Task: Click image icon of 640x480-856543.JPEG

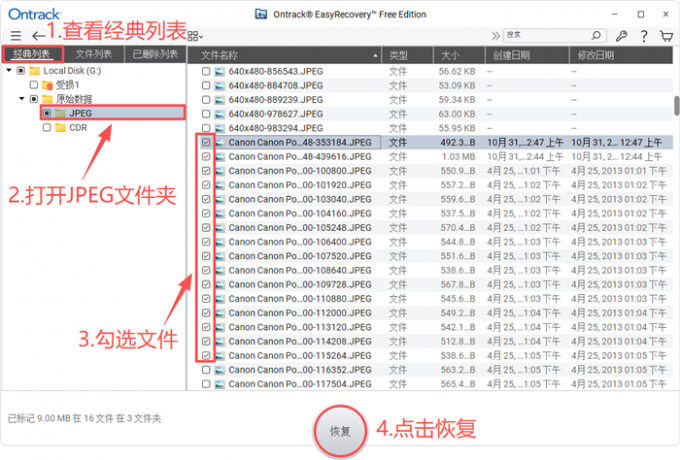Action: [220, 72]
